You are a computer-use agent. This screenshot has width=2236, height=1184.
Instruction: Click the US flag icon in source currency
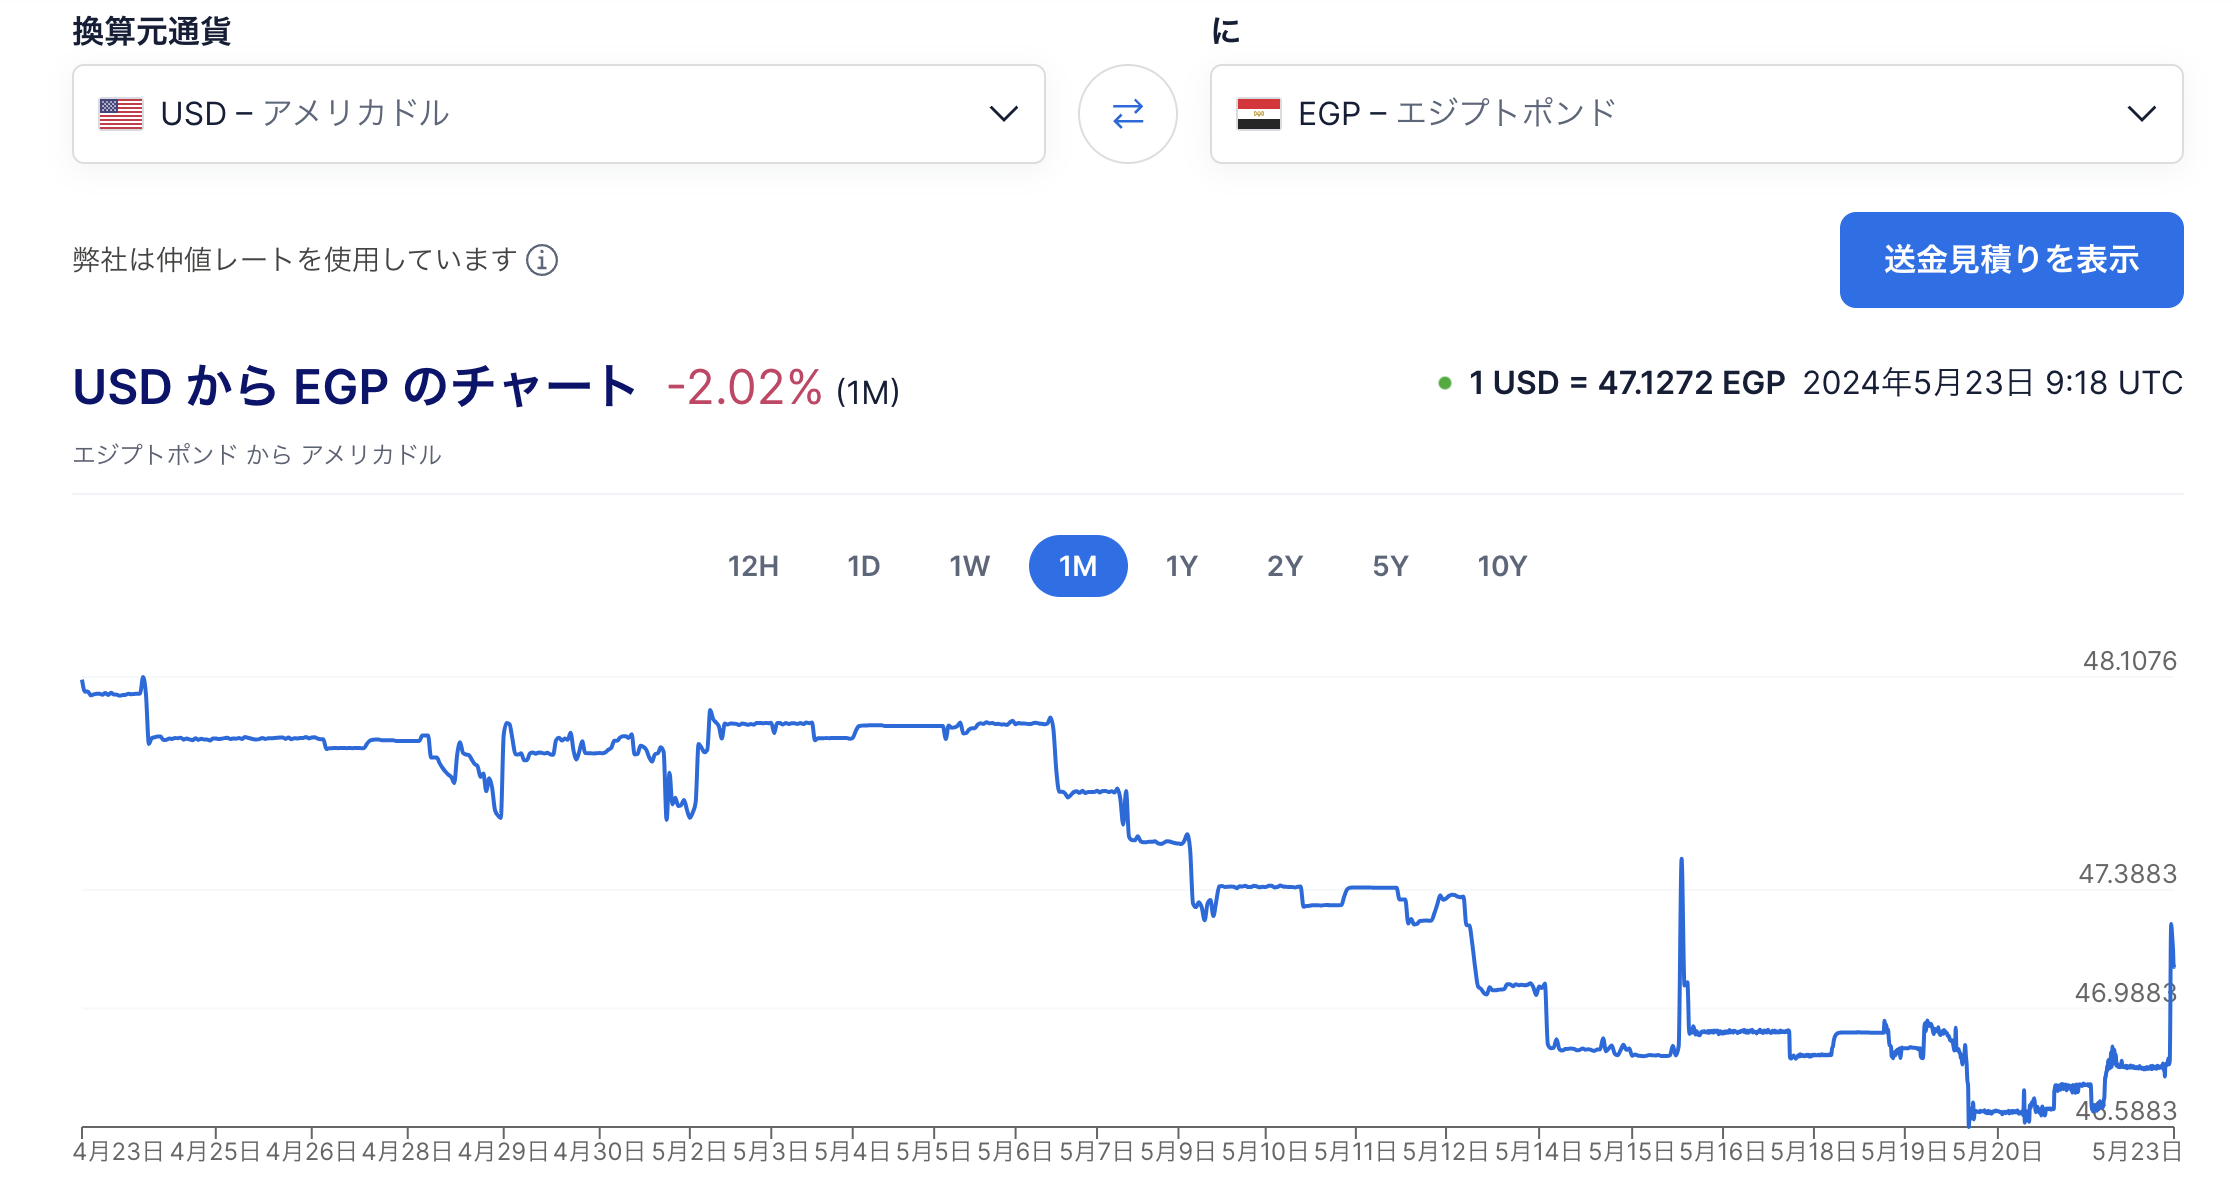121,114
